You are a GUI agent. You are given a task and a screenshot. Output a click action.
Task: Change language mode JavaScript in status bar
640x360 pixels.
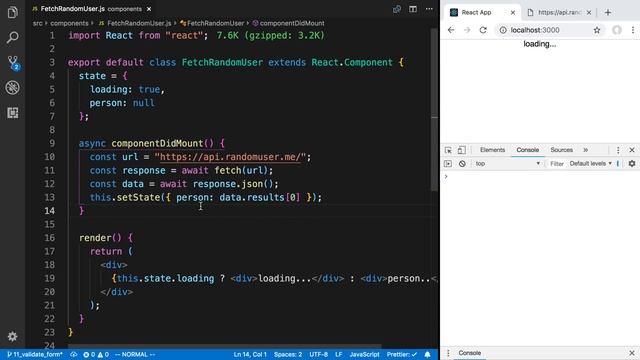(364, 354)
